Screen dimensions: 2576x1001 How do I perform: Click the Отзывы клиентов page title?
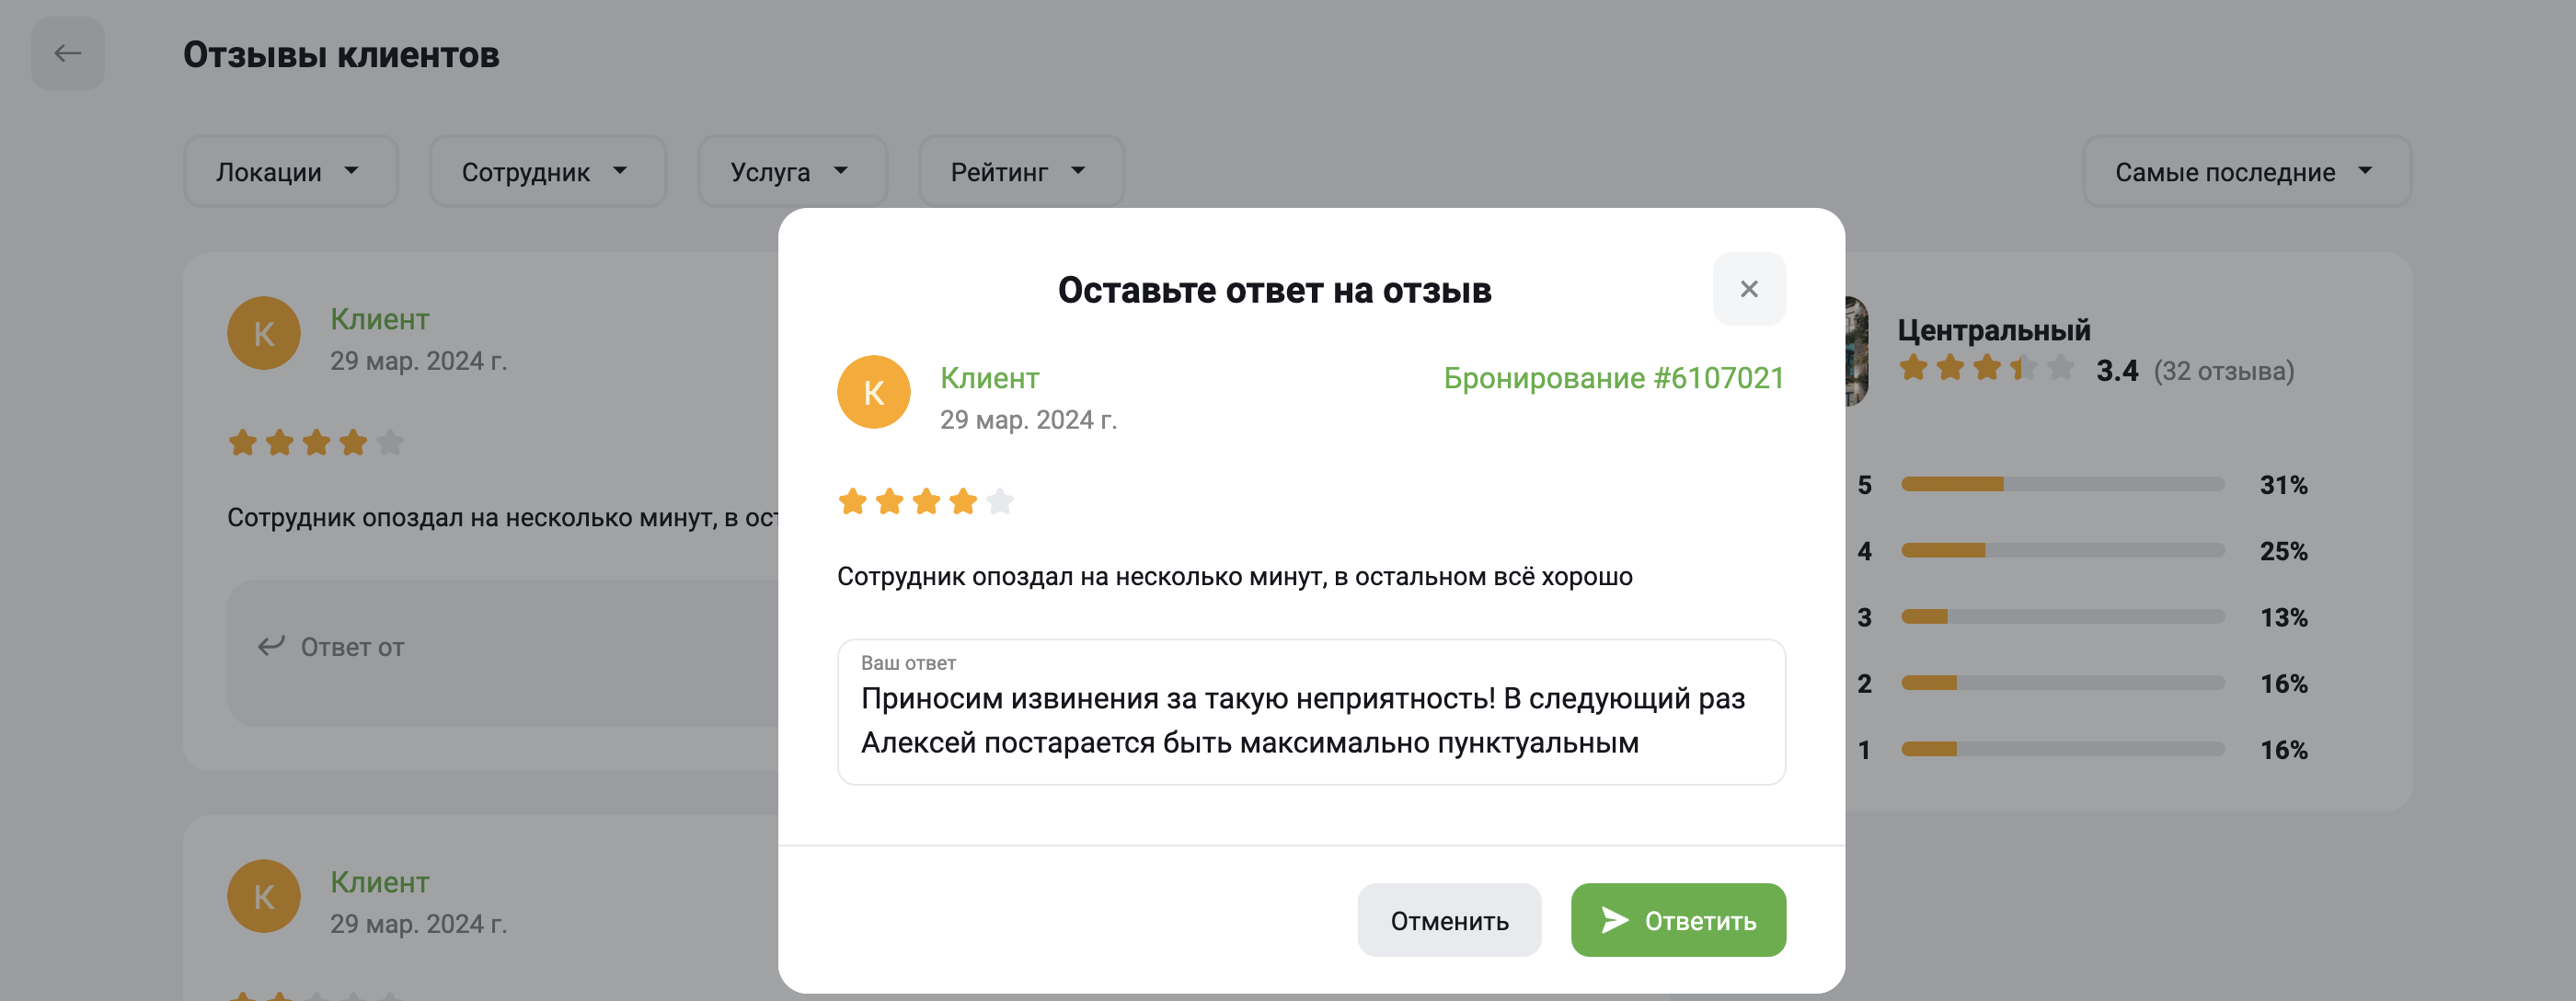point(341,54)
